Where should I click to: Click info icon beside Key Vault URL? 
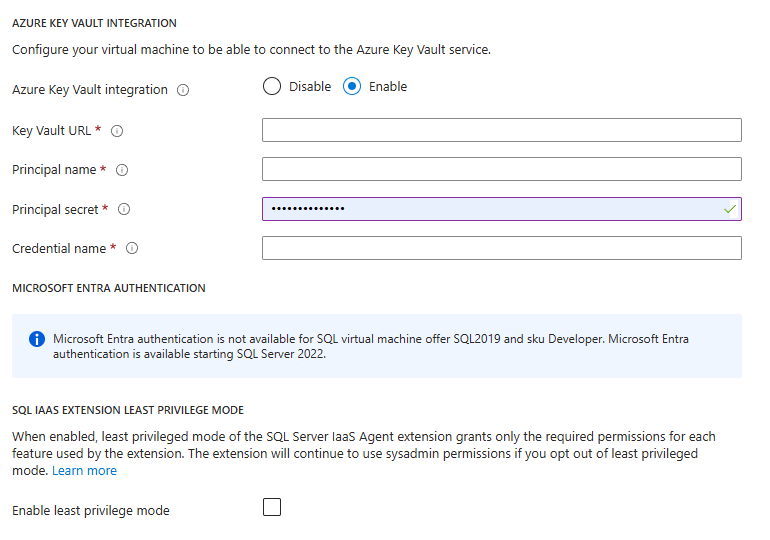pos(117,131)
